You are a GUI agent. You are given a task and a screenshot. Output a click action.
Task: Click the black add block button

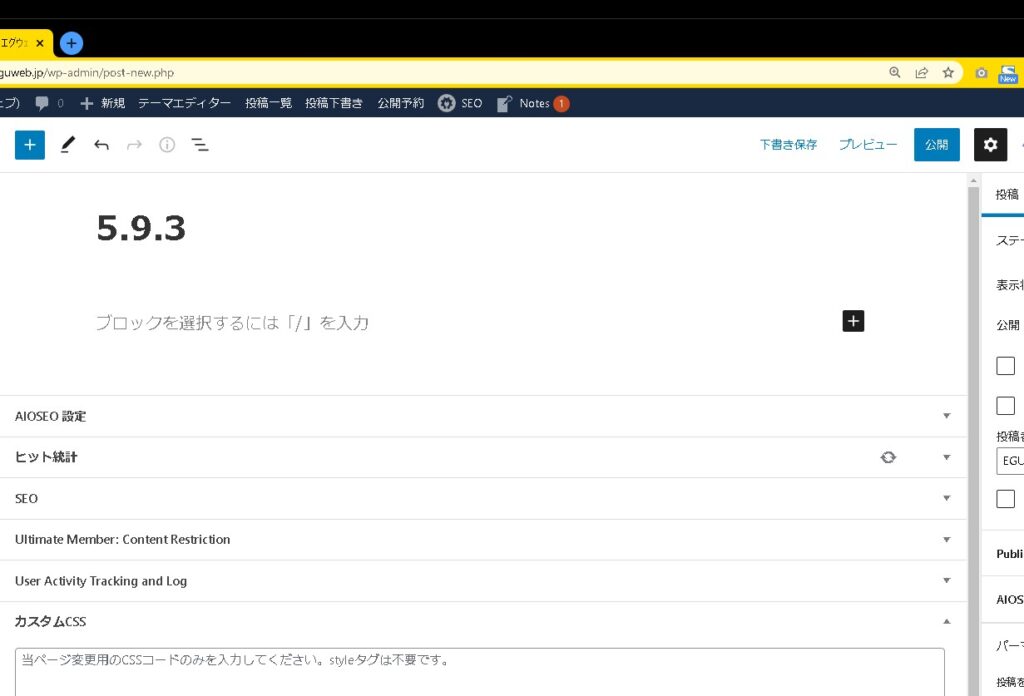(x=853, y=321)
